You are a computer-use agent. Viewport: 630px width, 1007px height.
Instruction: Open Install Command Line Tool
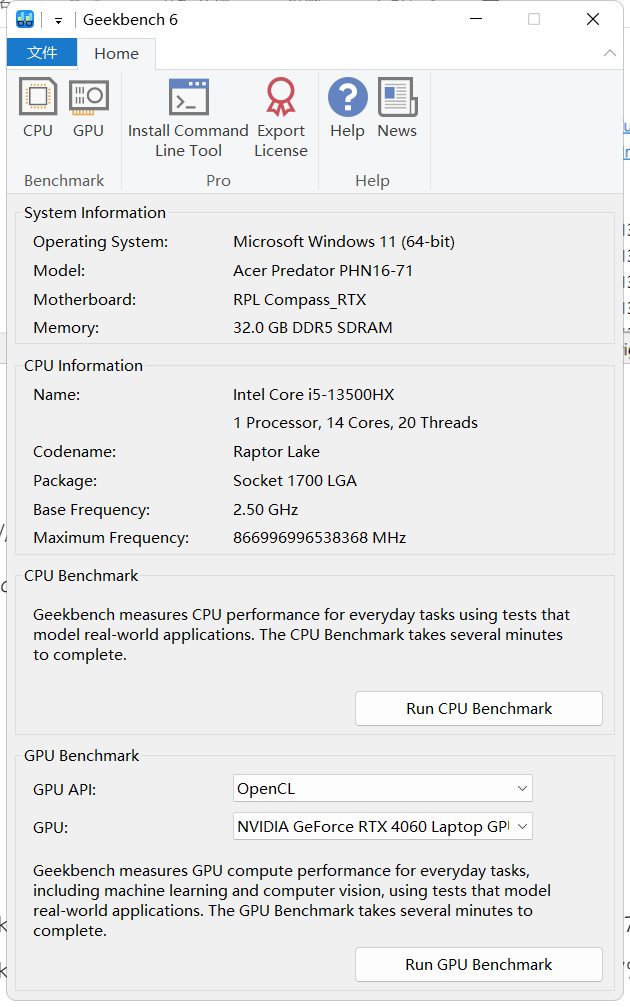pos(188,118)
